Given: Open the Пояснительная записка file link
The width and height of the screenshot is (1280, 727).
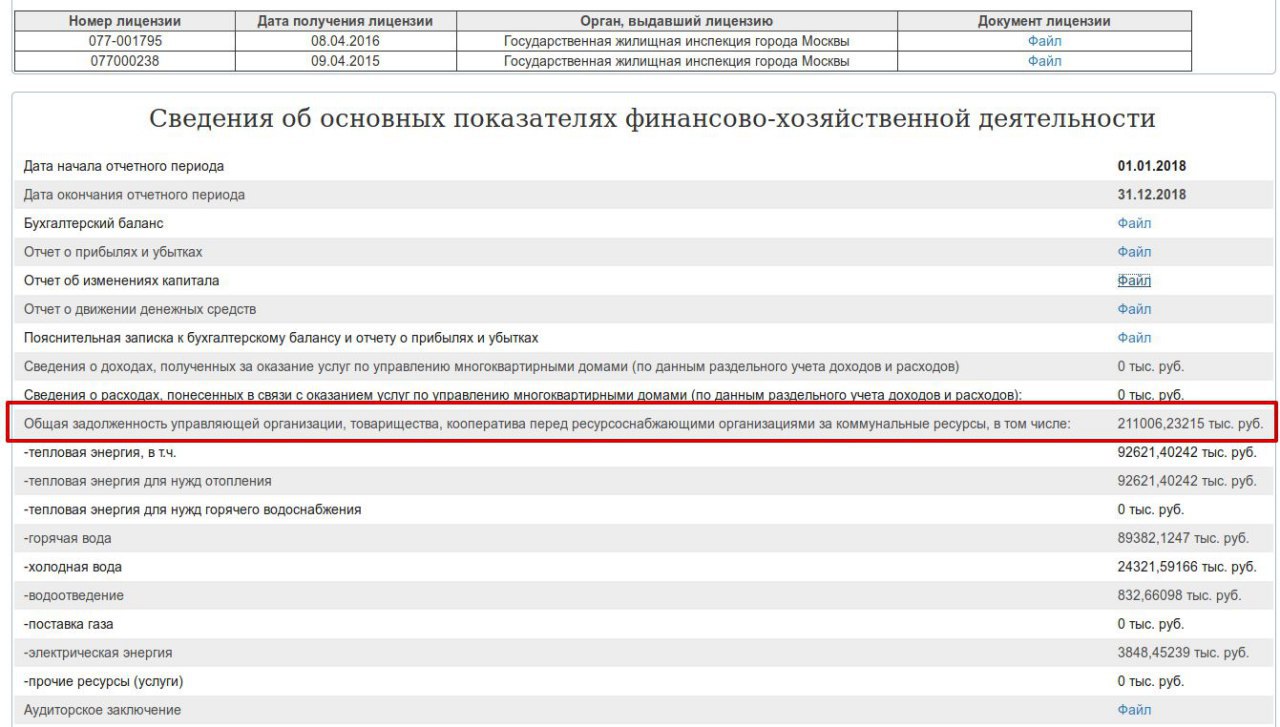Looking at the screenshot, I should (x=1134, y=338).
